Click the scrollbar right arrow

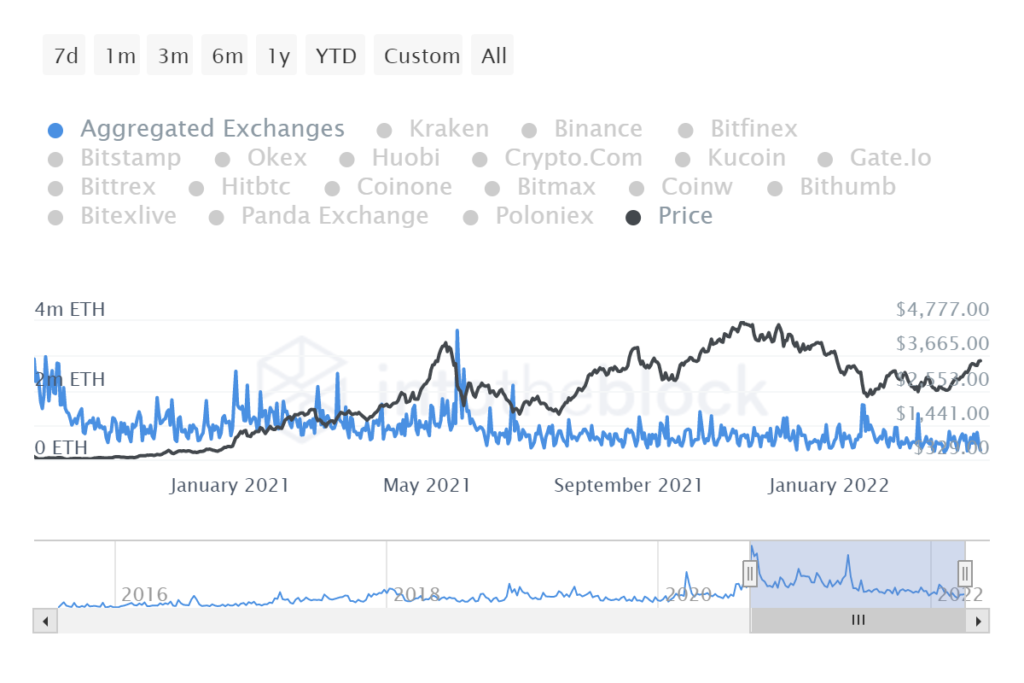[x=978, y=621]
